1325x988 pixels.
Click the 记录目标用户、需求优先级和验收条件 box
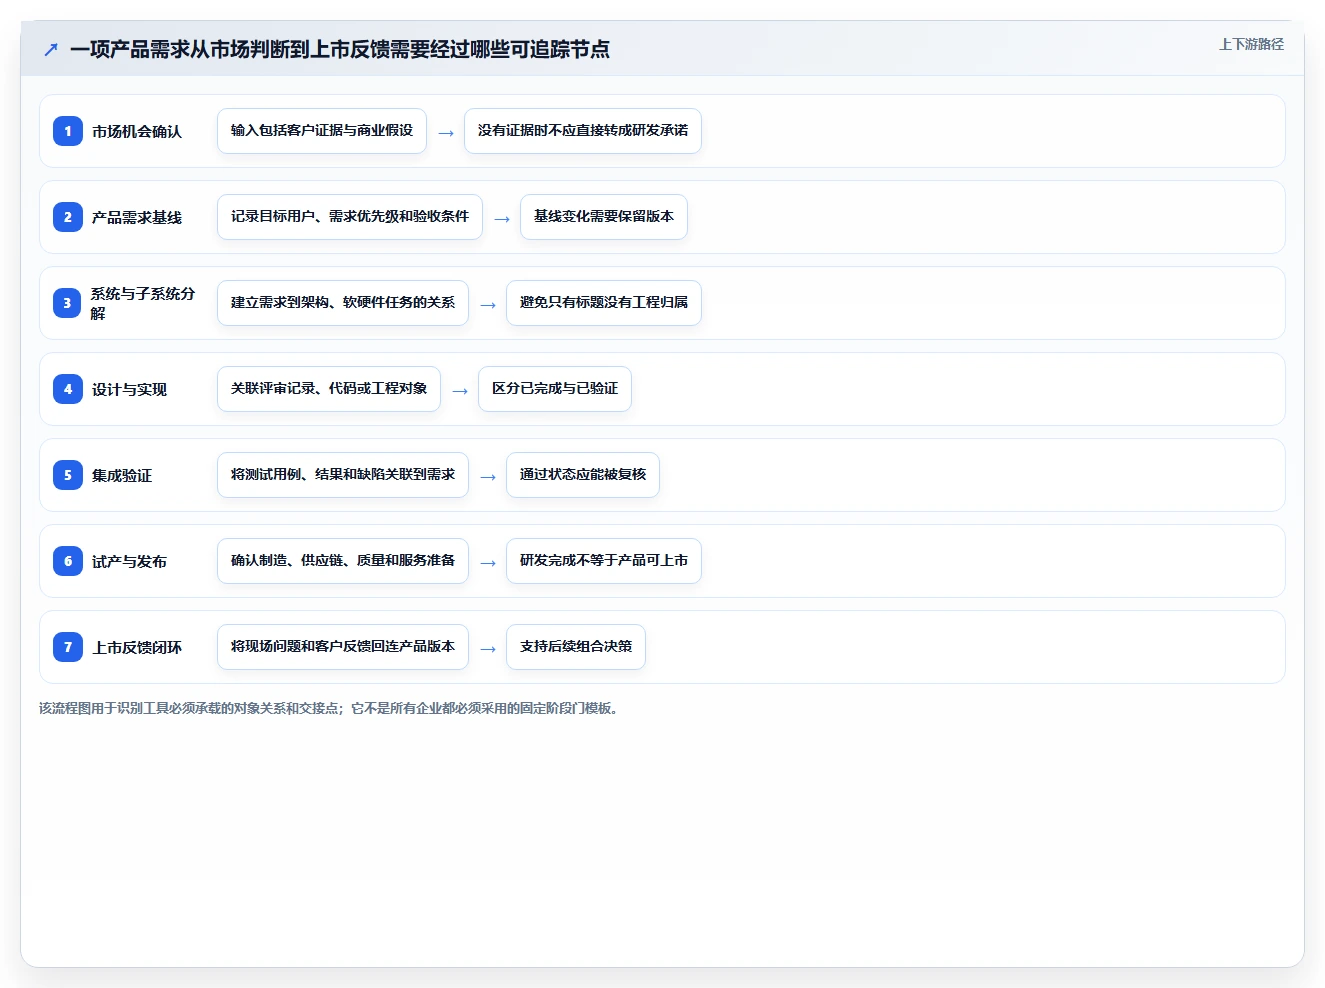click(x=350, y=217)
